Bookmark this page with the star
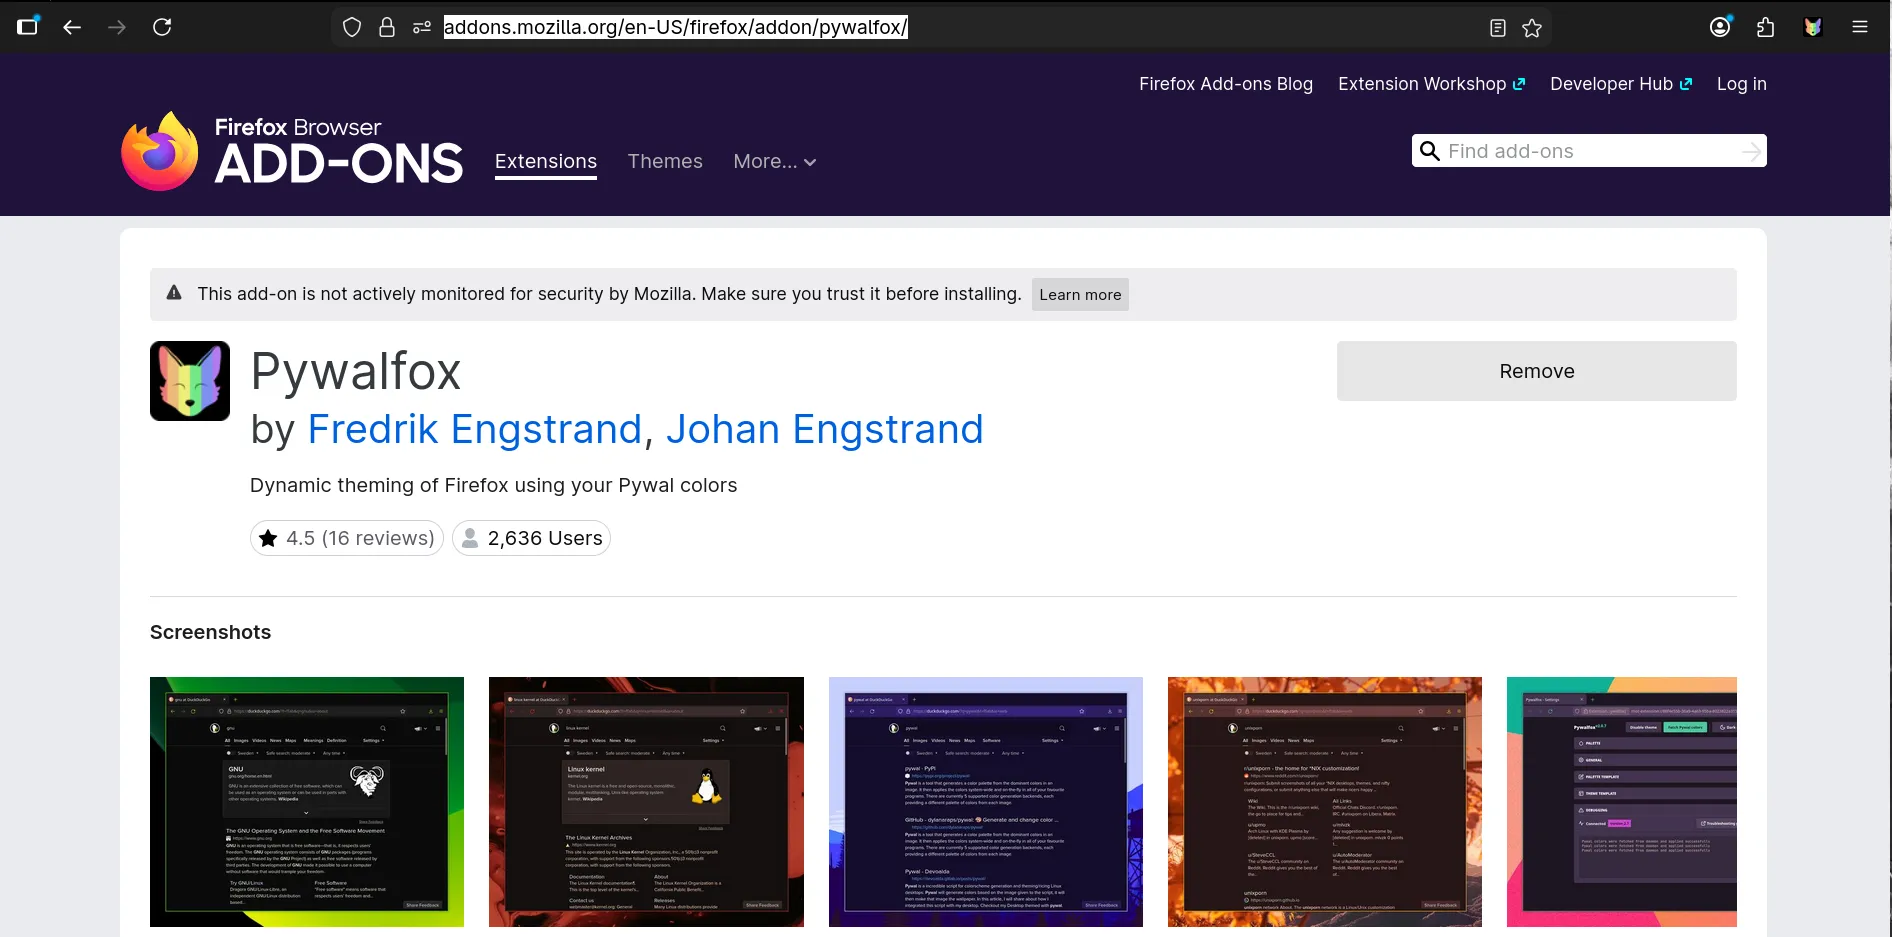Image resolution: width=1892 pixels, height=937 pixels. (1532, 28)
